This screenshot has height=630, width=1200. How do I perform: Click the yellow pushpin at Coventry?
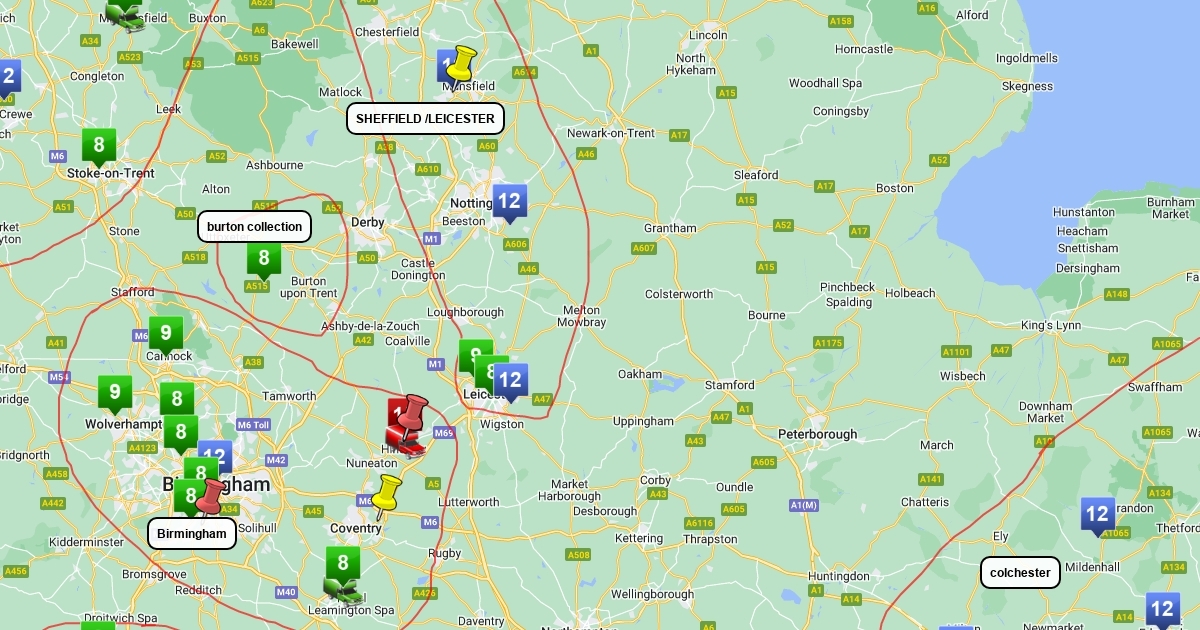point(385,497)
